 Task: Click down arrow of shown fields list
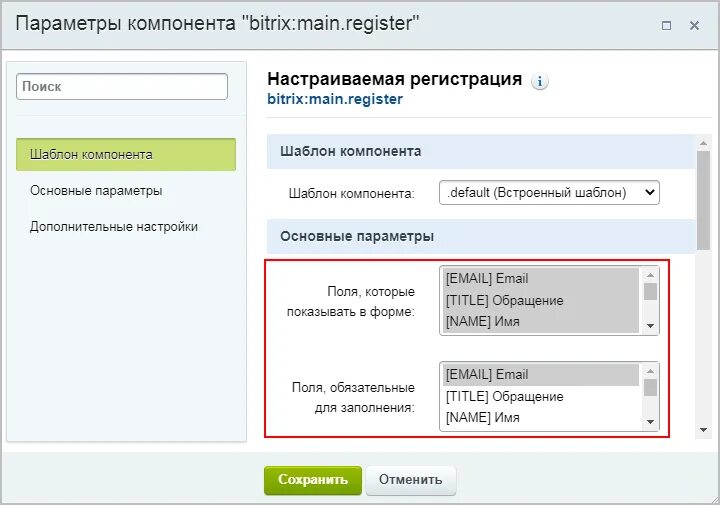pos(650,326)
